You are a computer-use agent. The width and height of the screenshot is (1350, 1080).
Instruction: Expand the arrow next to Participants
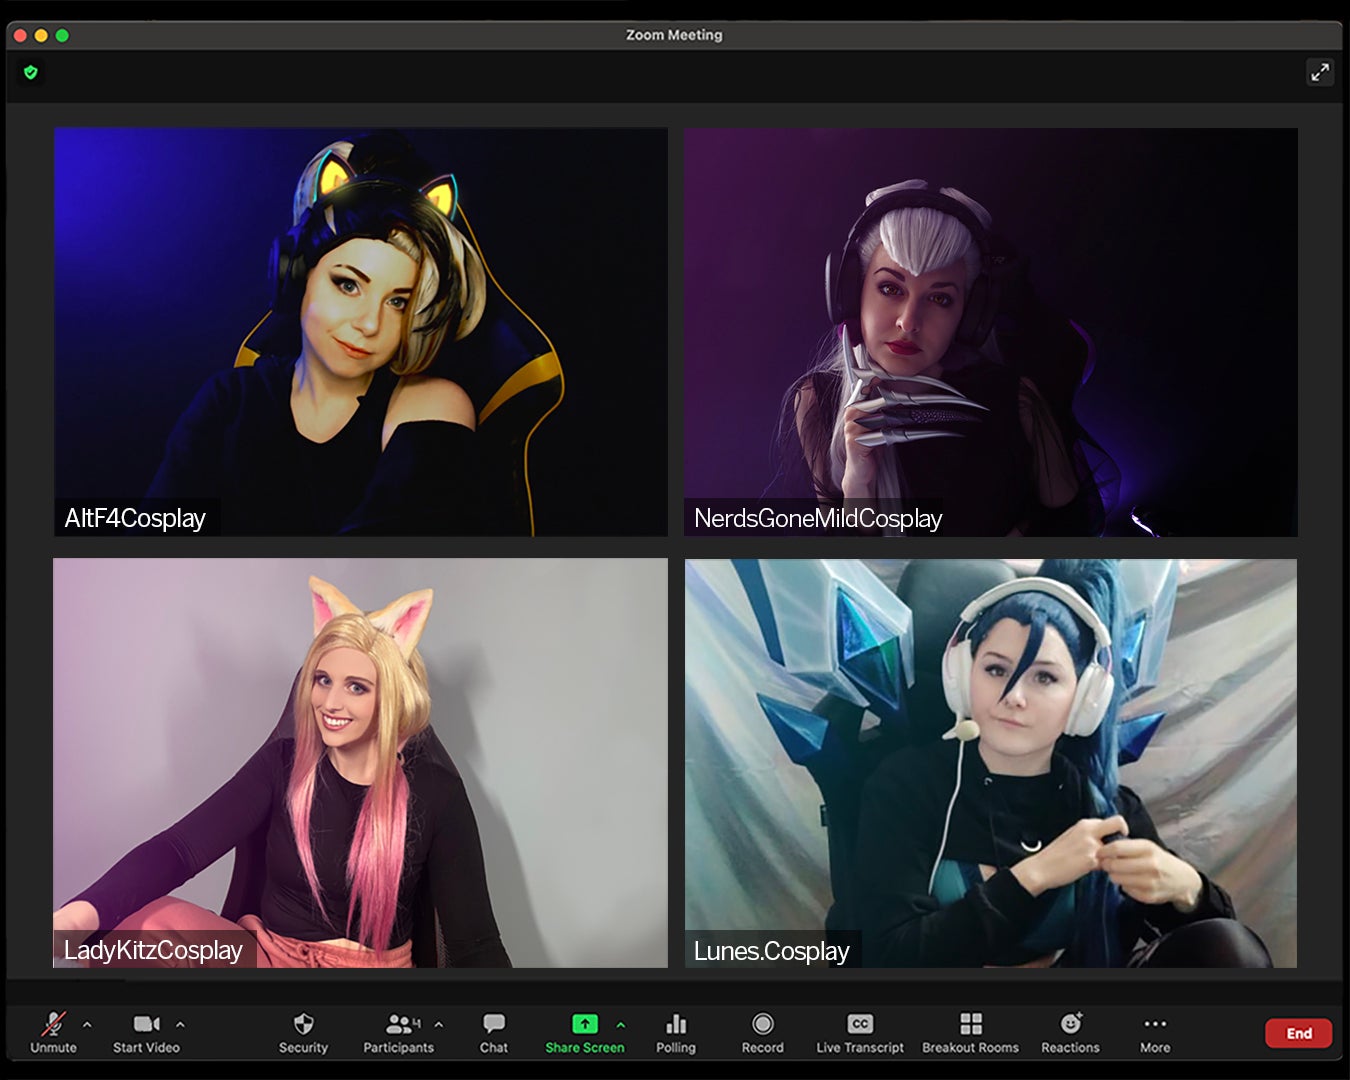[x=438, y=1024]
